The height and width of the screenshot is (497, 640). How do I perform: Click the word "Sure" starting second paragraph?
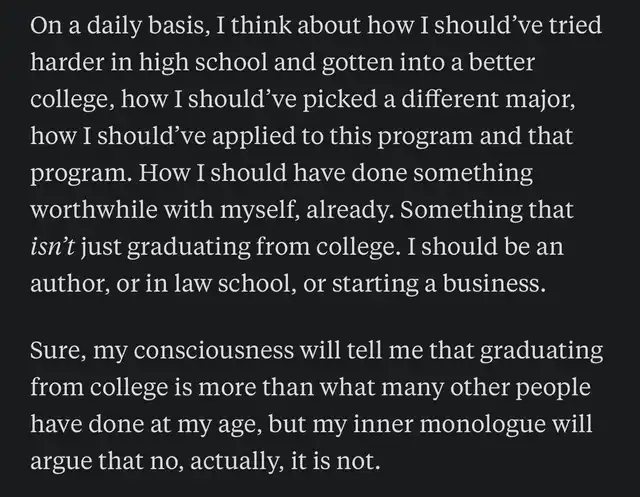pos(55,352)
